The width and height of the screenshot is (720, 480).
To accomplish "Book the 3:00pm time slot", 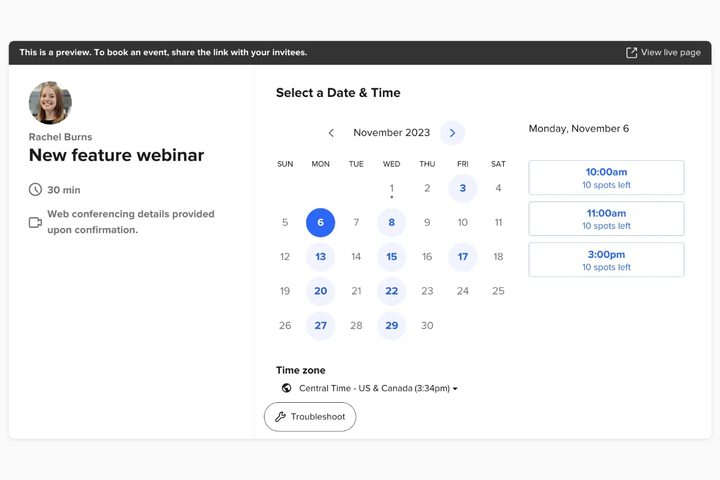I will (x=606, y=260).
